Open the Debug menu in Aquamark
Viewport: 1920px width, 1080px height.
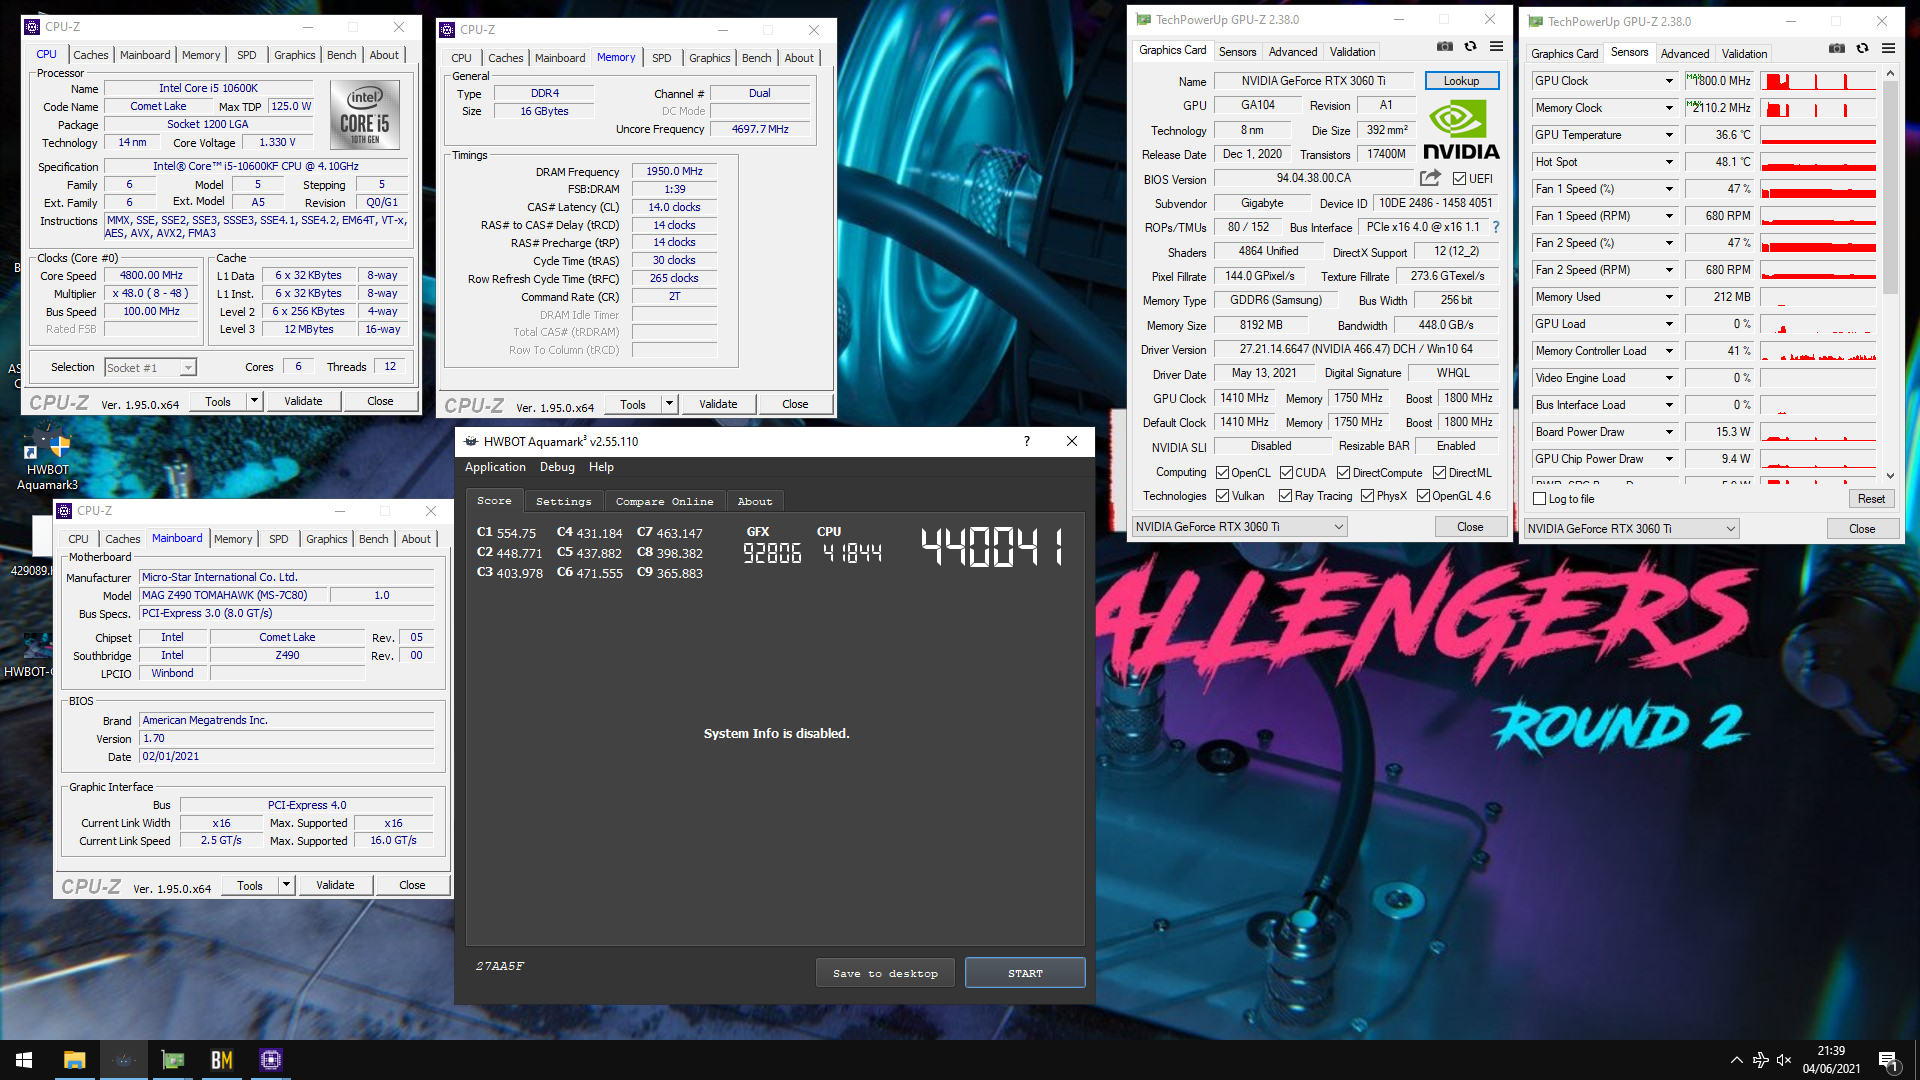(x=557, y=467)
